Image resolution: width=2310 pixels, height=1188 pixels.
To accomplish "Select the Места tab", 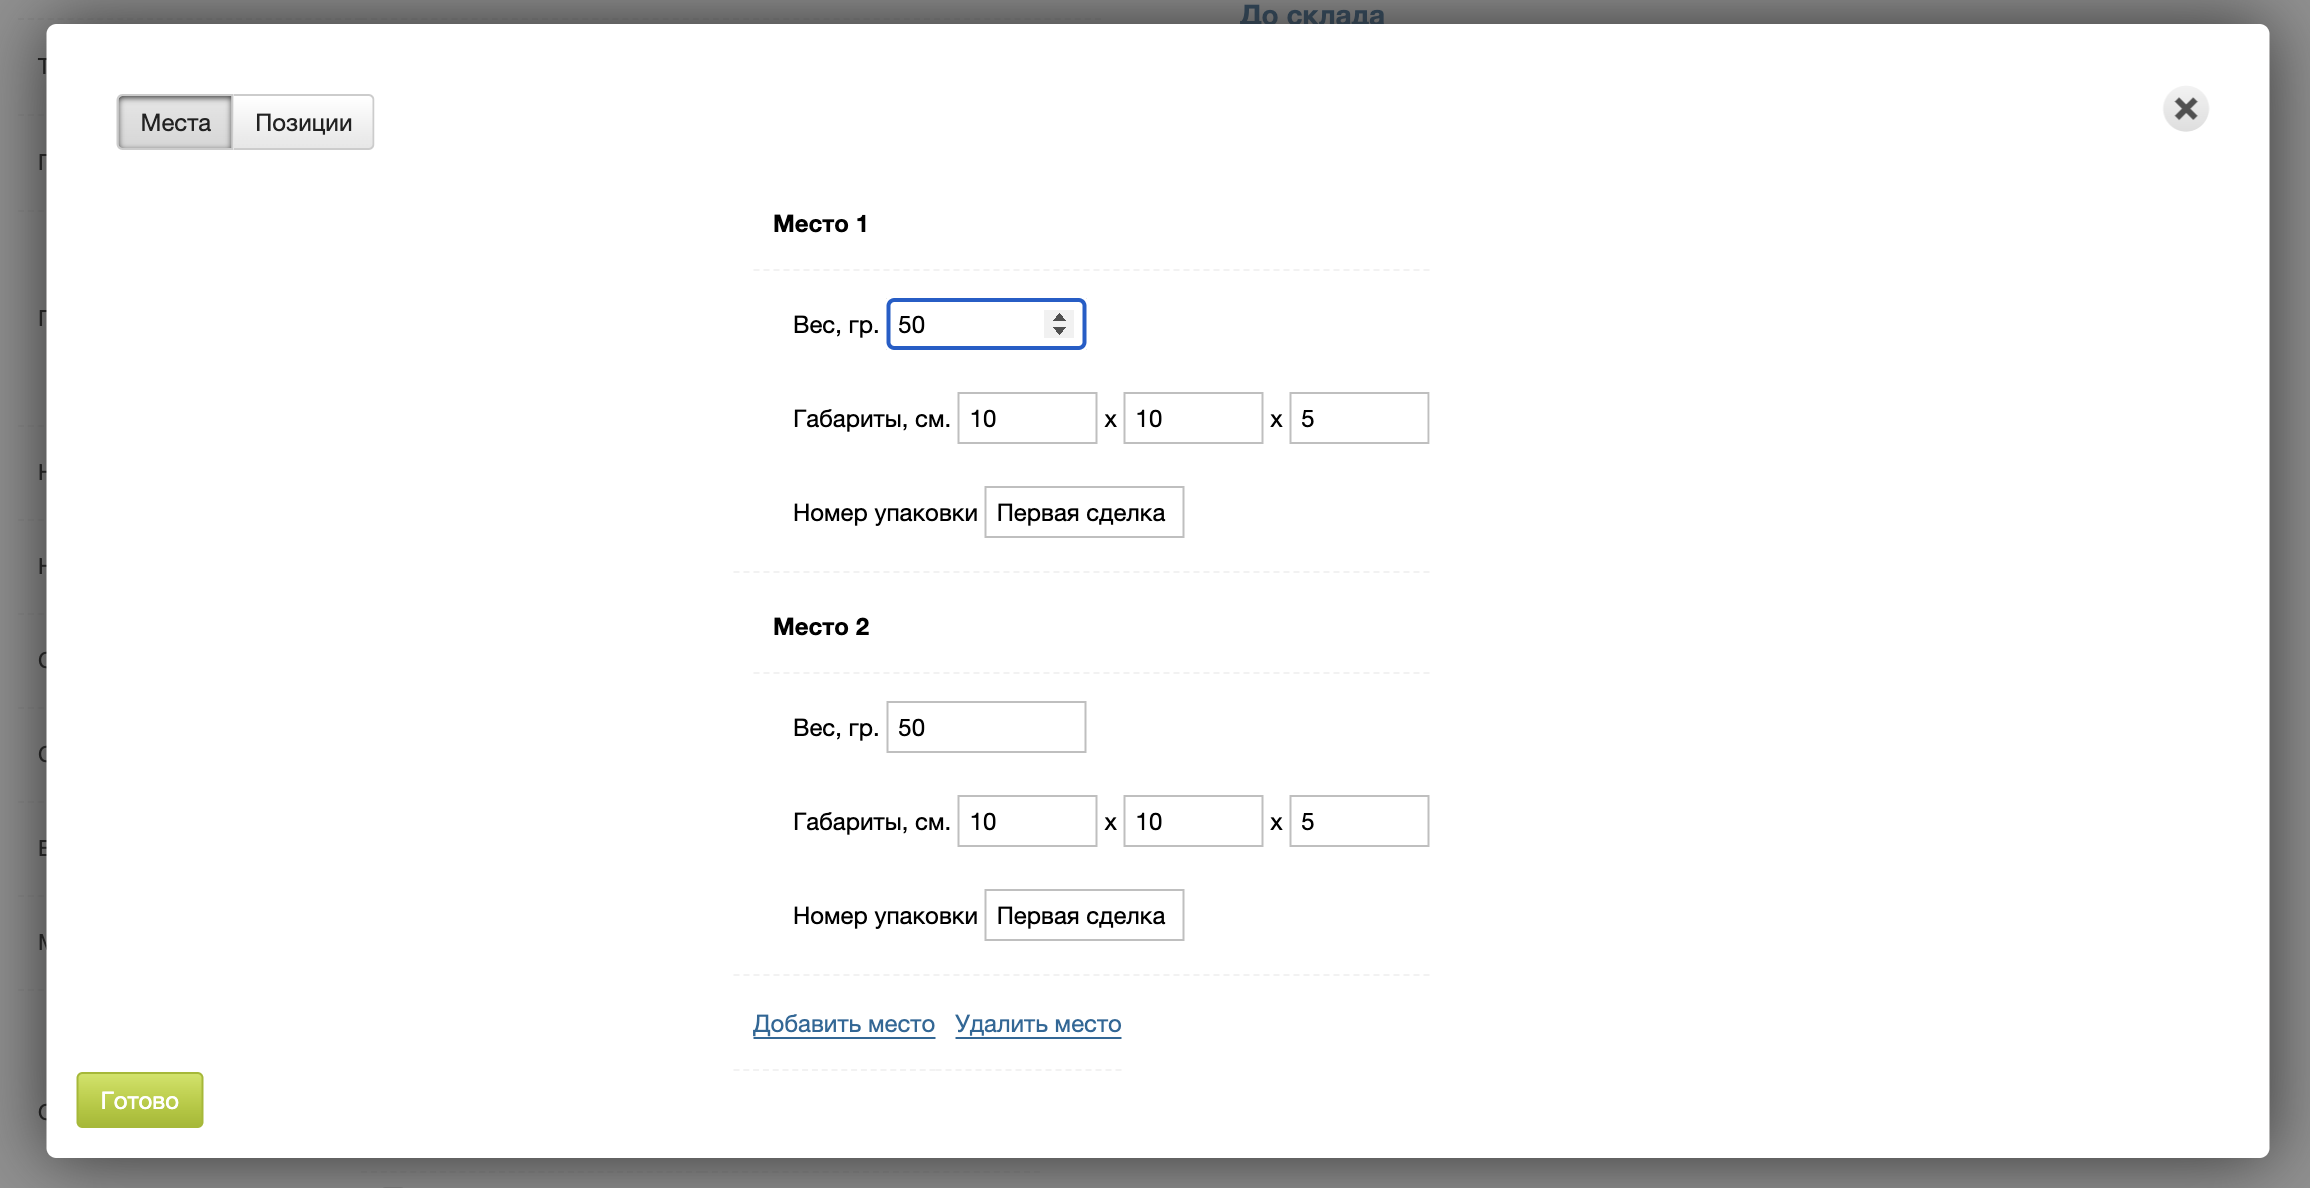I will point(175,122).
